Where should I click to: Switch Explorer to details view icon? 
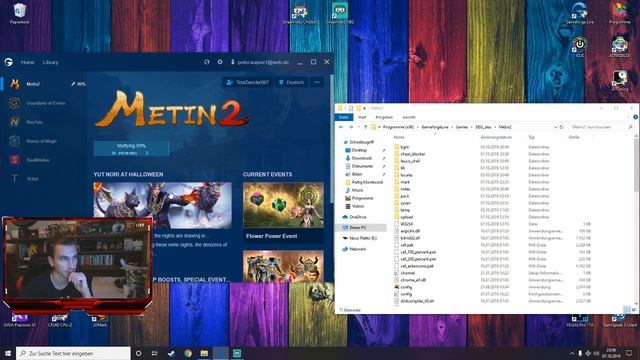tap(627, 310)
